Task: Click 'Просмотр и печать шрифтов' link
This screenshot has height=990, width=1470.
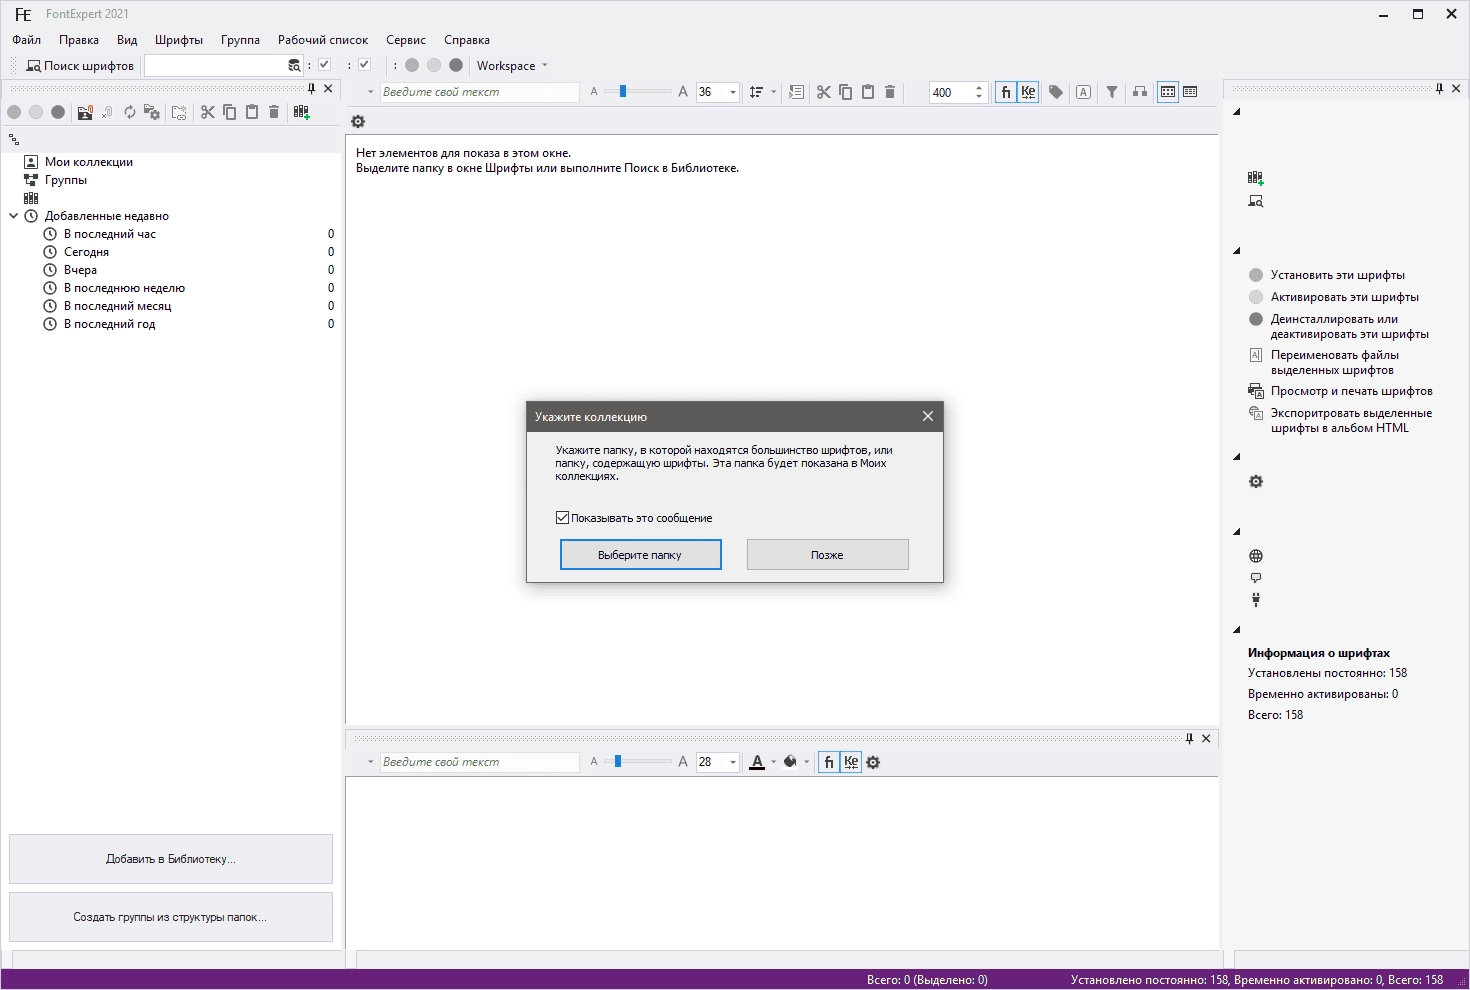Action: [1351, 391]
